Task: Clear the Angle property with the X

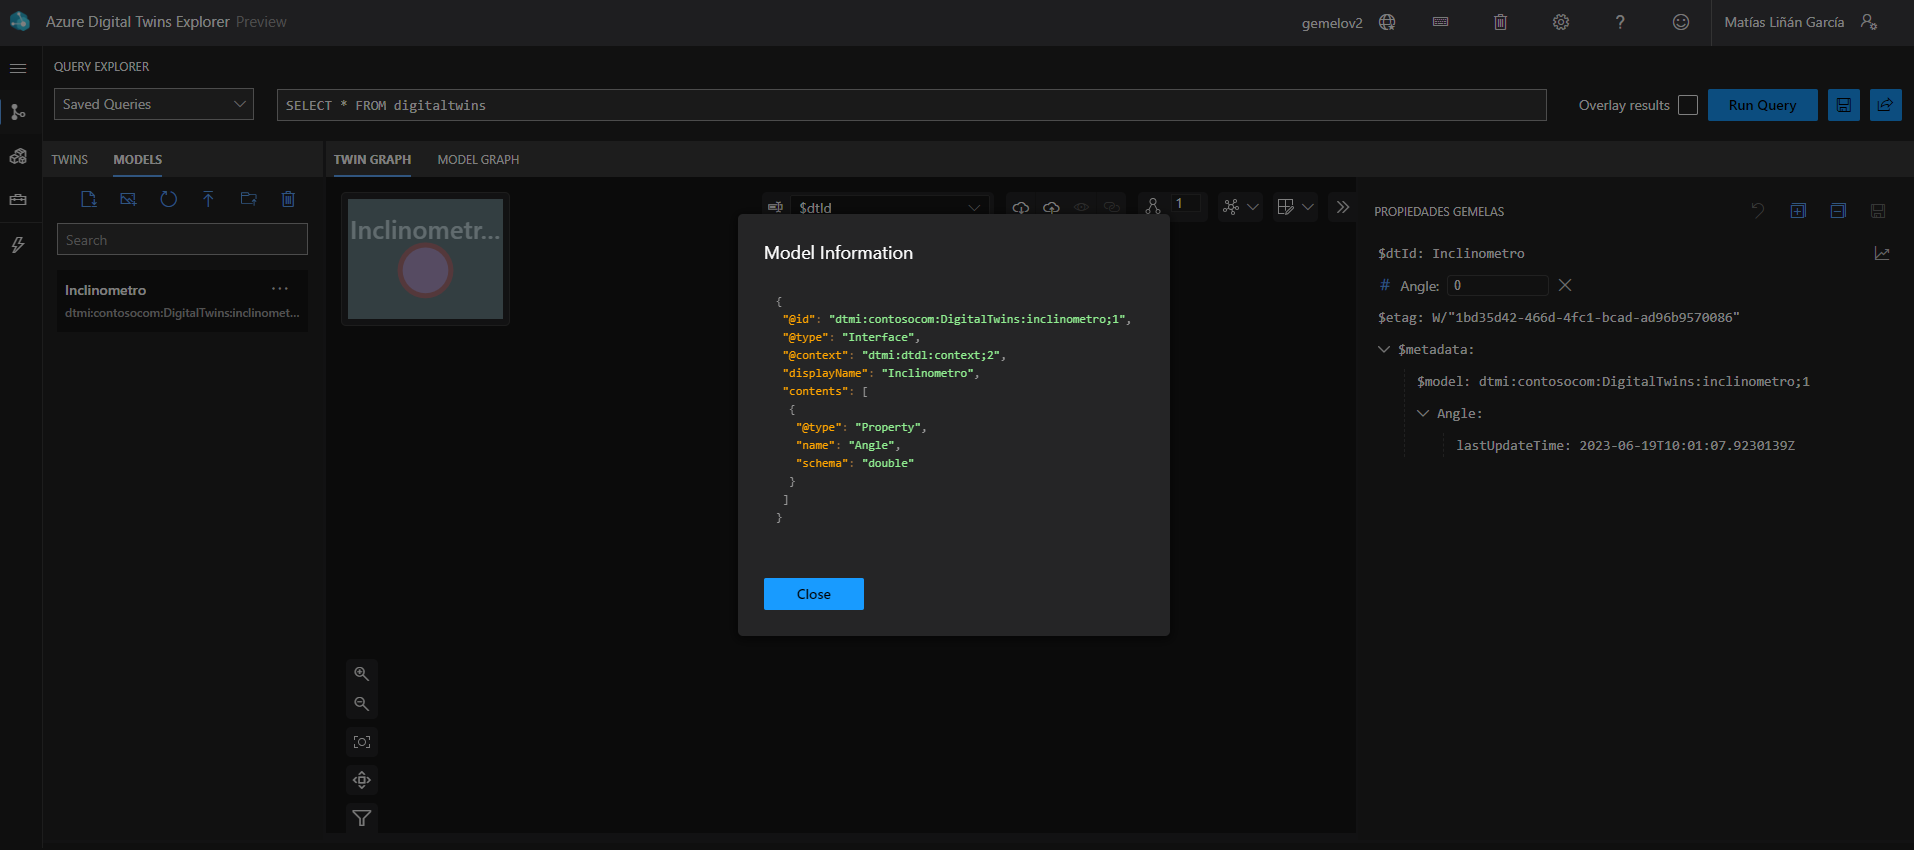Action: [1565, 285]
